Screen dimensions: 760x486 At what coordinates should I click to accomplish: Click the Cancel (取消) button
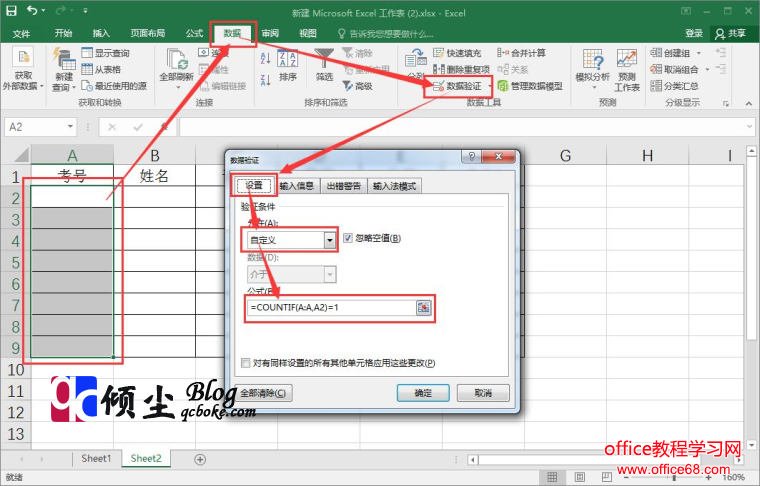coord(483,393)
